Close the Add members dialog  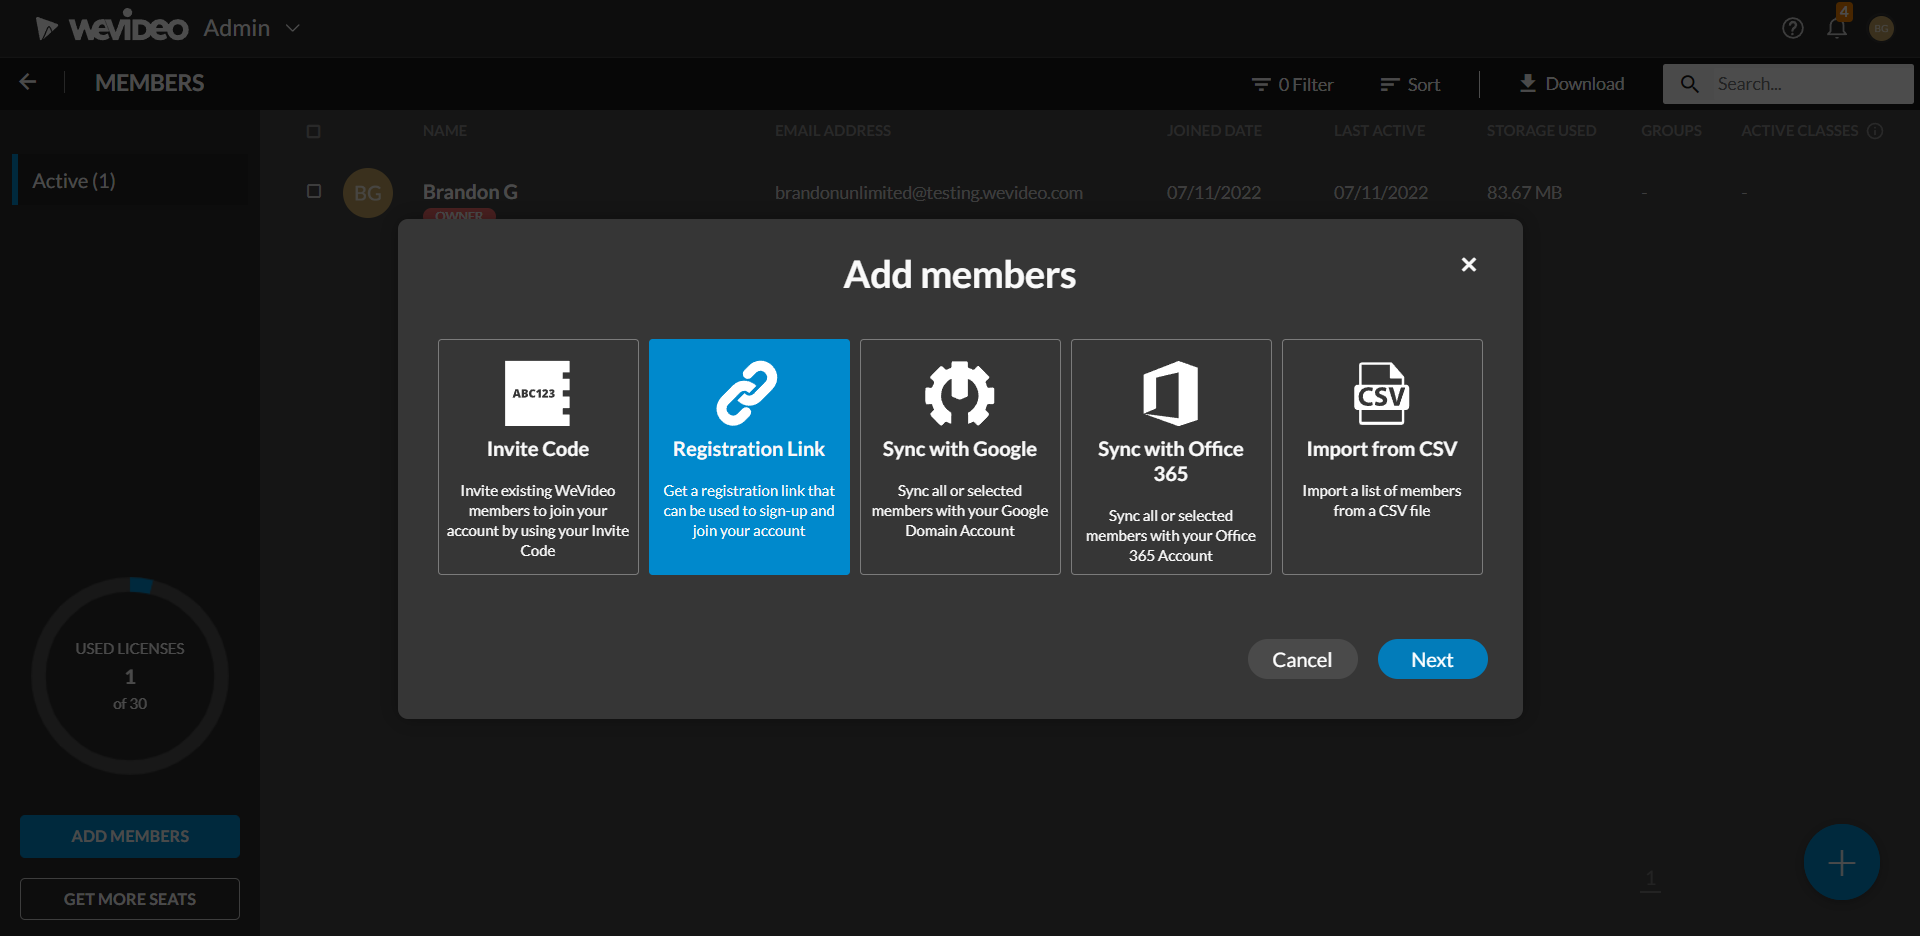(1468, 264)
